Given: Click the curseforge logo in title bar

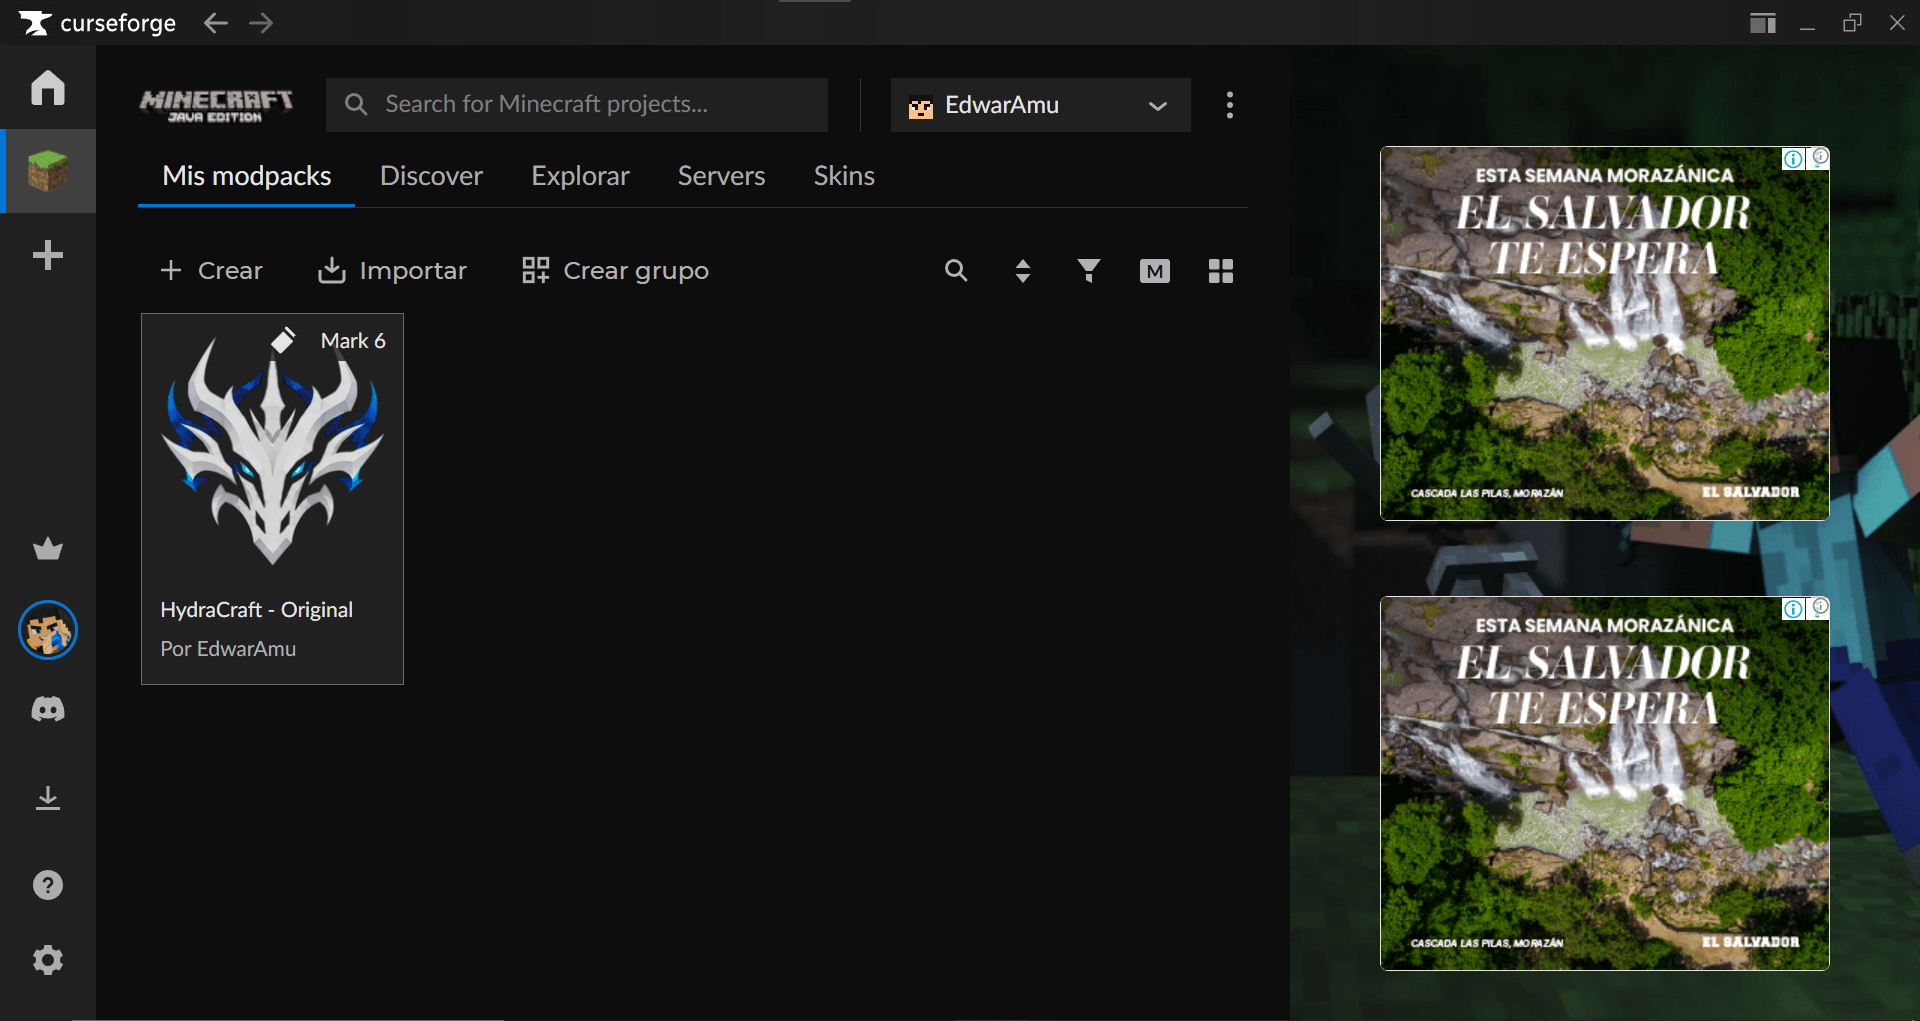Looking at the screenshot, I should (x=98, y=23).
